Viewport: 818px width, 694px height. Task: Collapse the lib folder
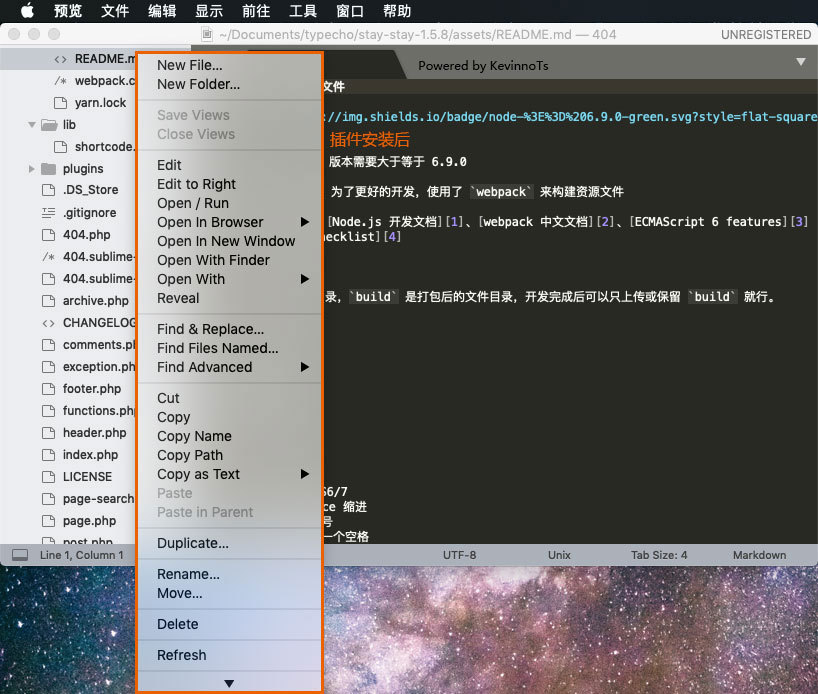click(32, 125)
